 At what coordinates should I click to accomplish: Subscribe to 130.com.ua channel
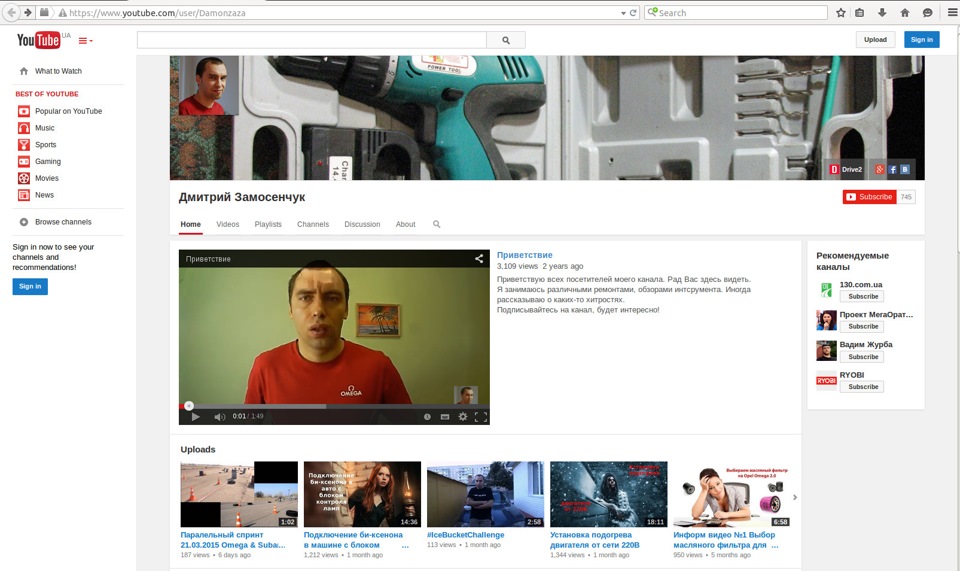[862, 297]
